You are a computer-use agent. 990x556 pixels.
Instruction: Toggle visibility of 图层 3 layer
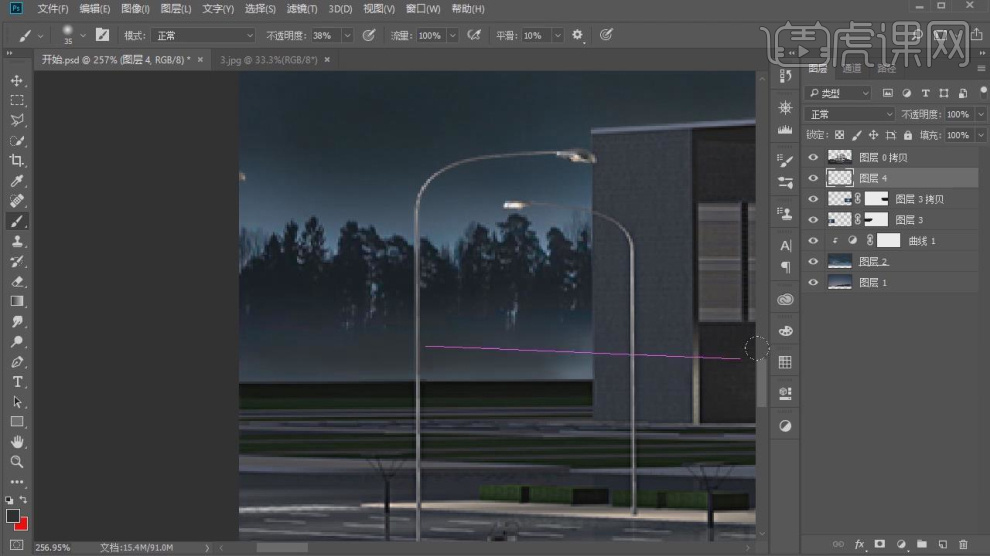tap(813, 220)
